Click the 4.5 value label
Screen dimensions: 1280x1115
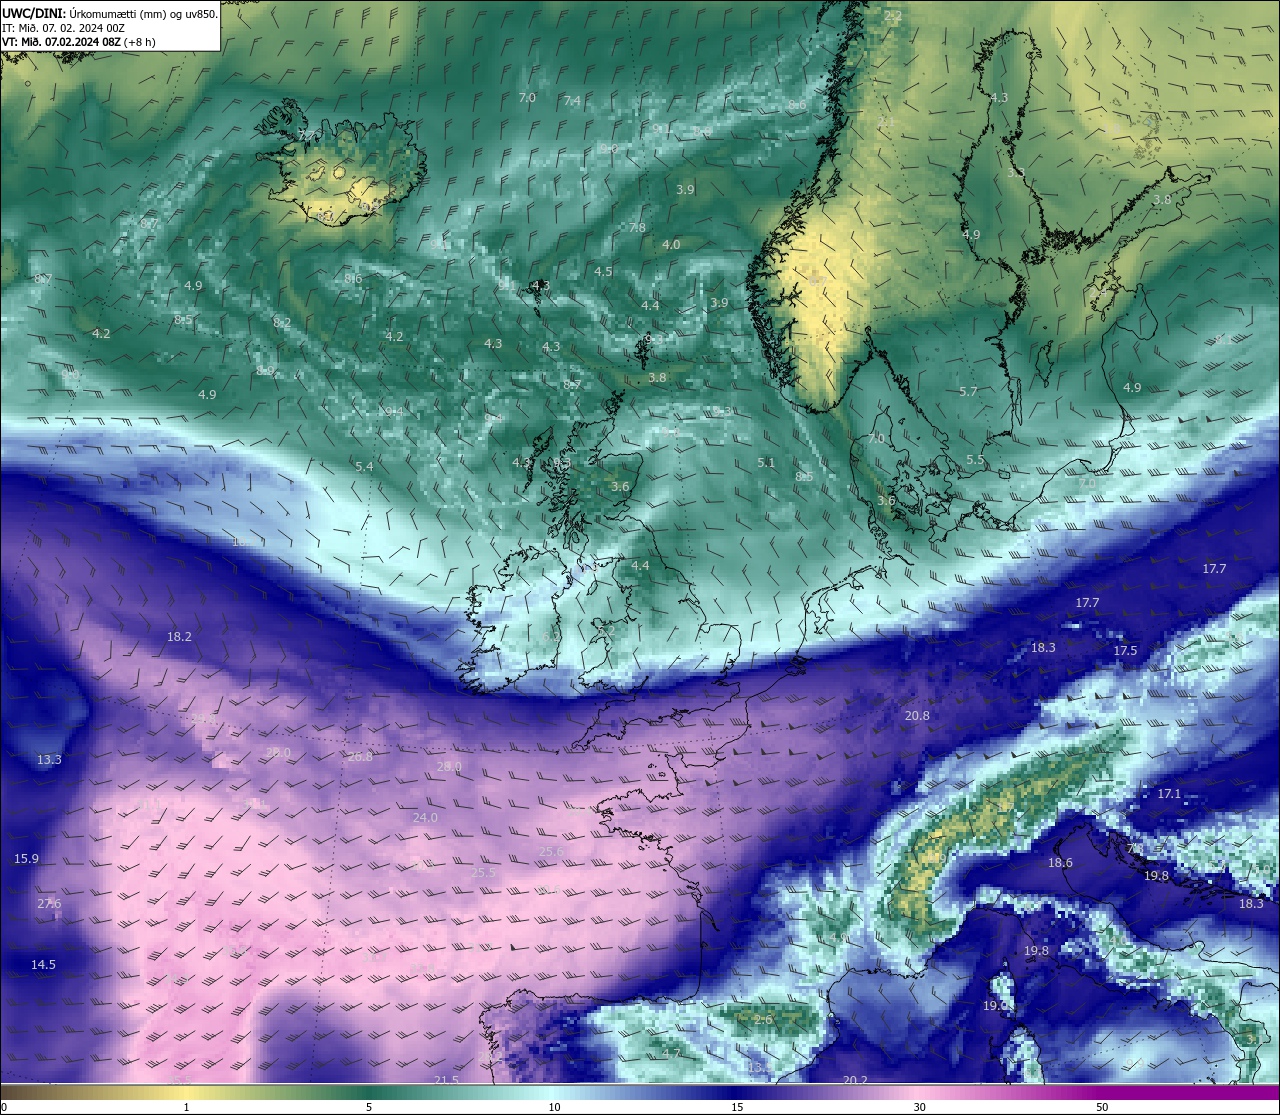[x=603, y=272]
